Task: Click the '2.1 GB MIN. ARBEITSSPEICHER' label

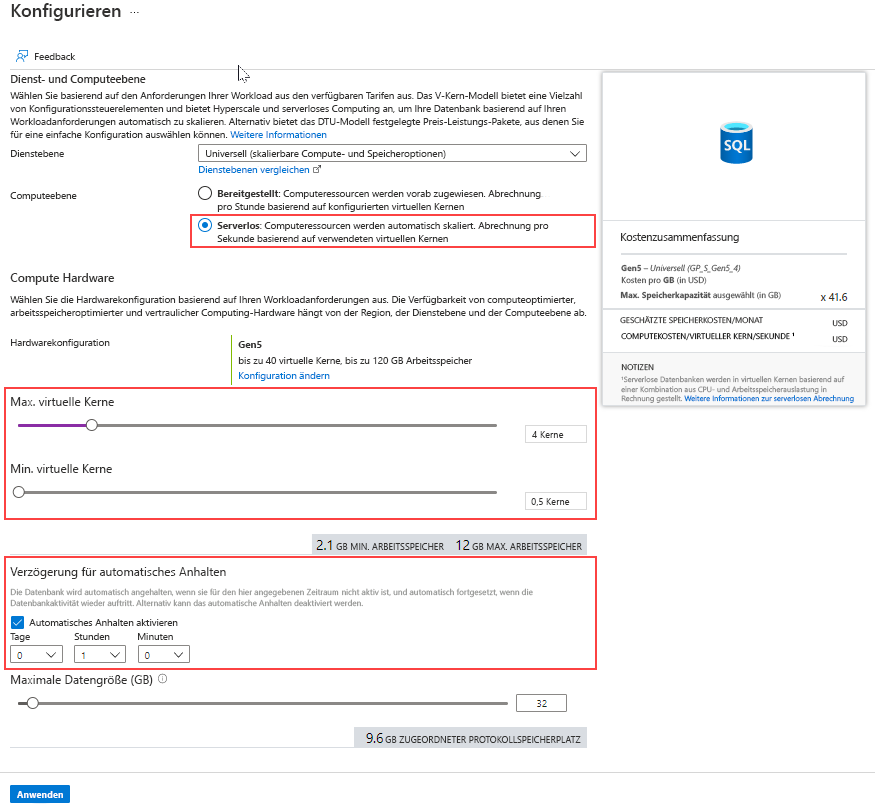Action: 380,545
